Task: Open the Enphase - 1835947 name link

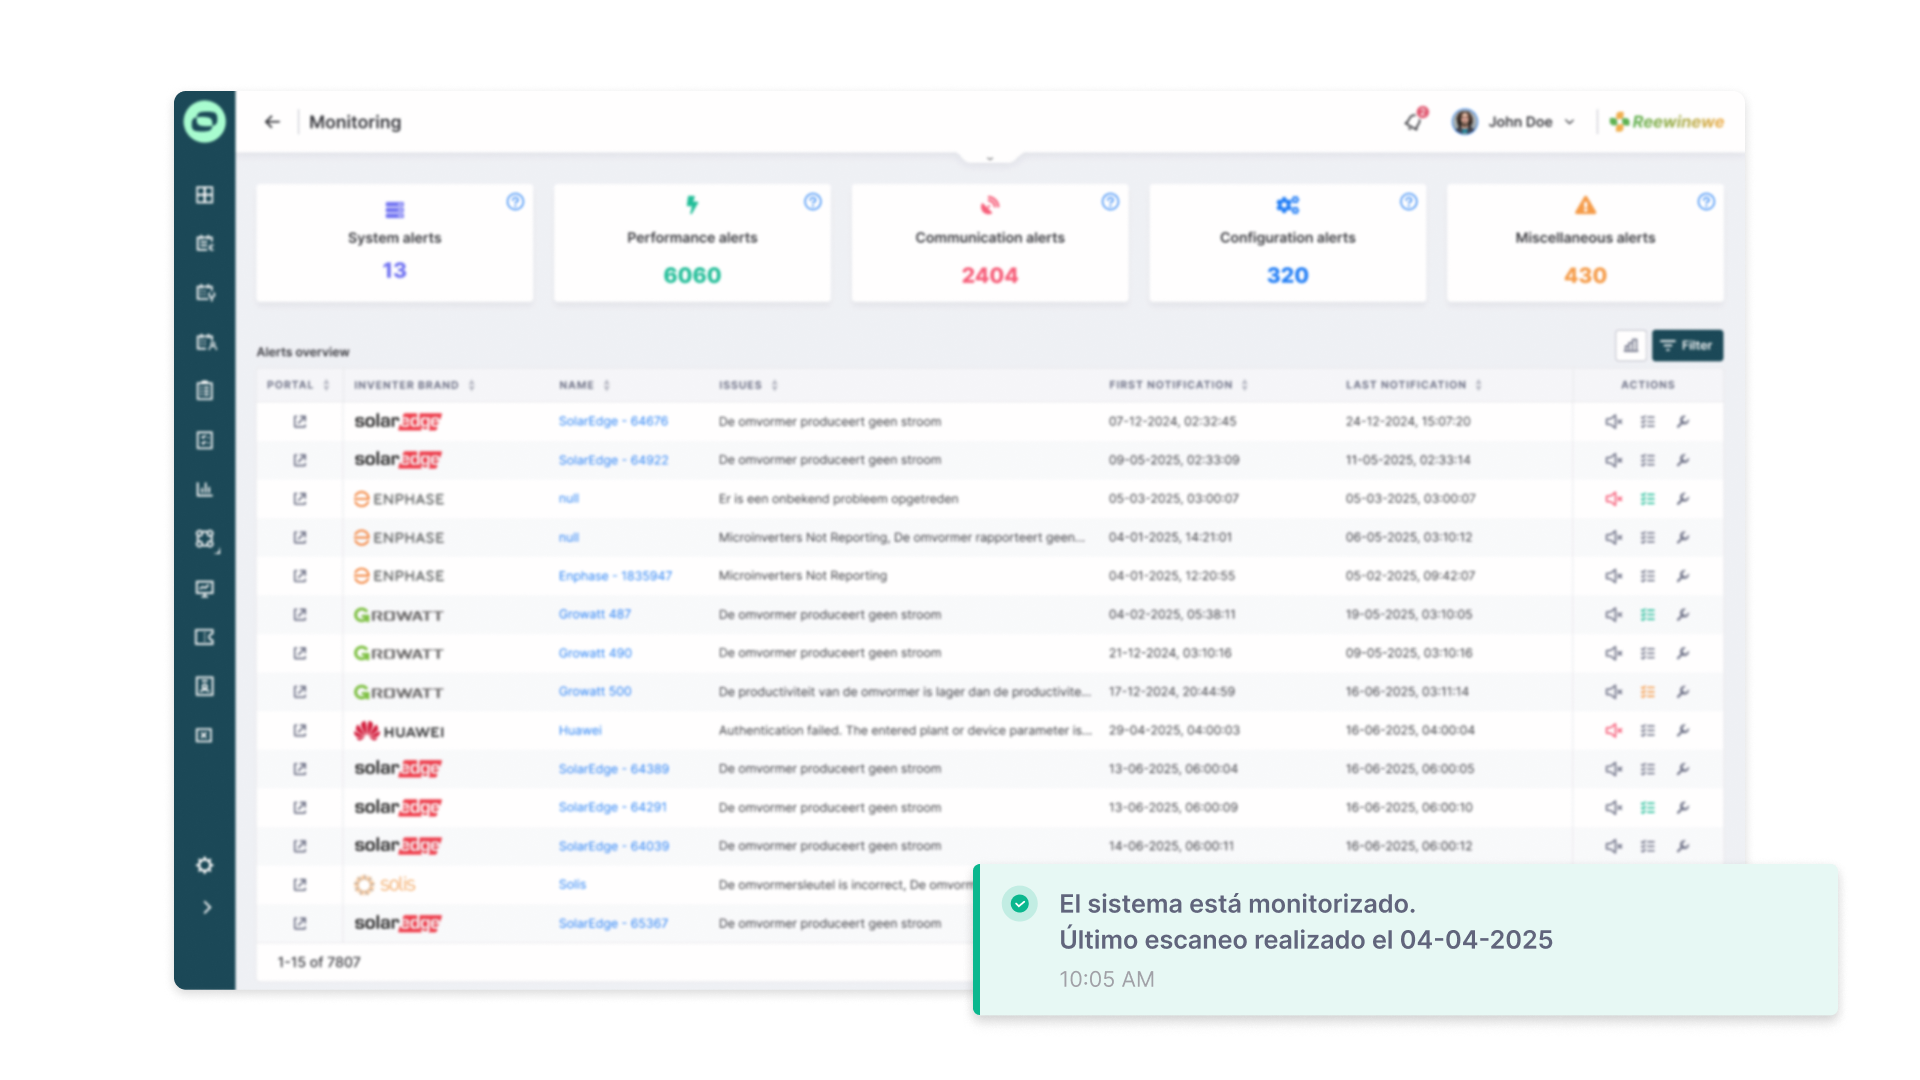Action: 615,576
